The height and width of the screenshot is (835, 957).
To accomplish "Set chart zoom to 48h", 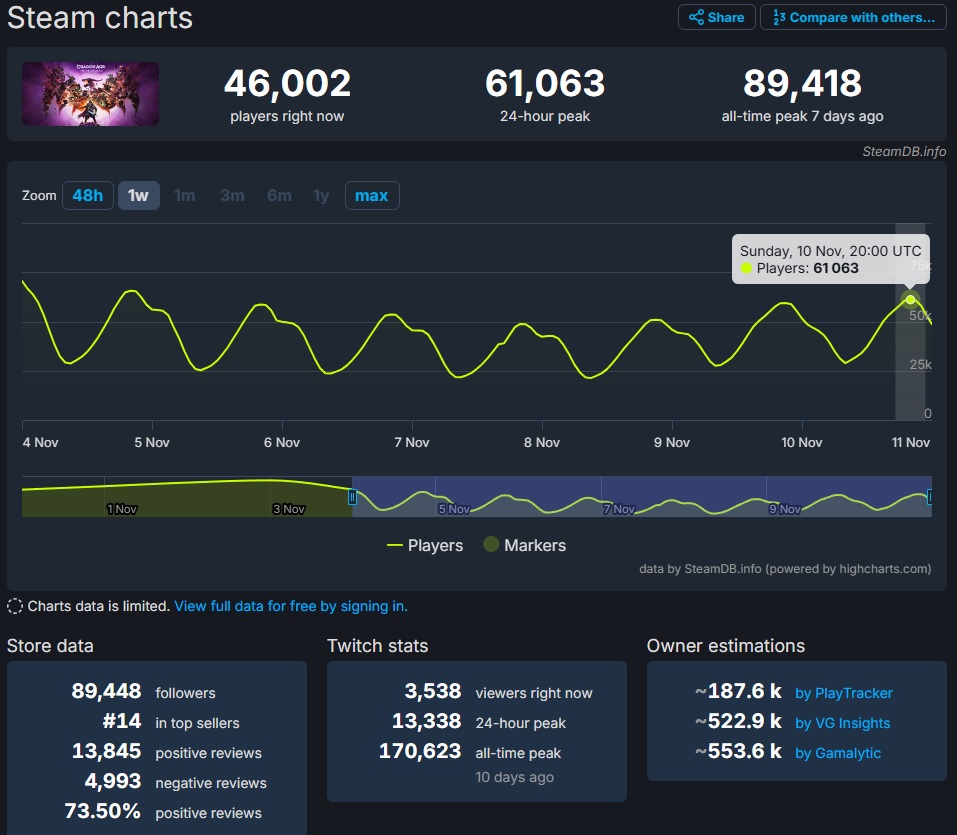I will point(87,195).
